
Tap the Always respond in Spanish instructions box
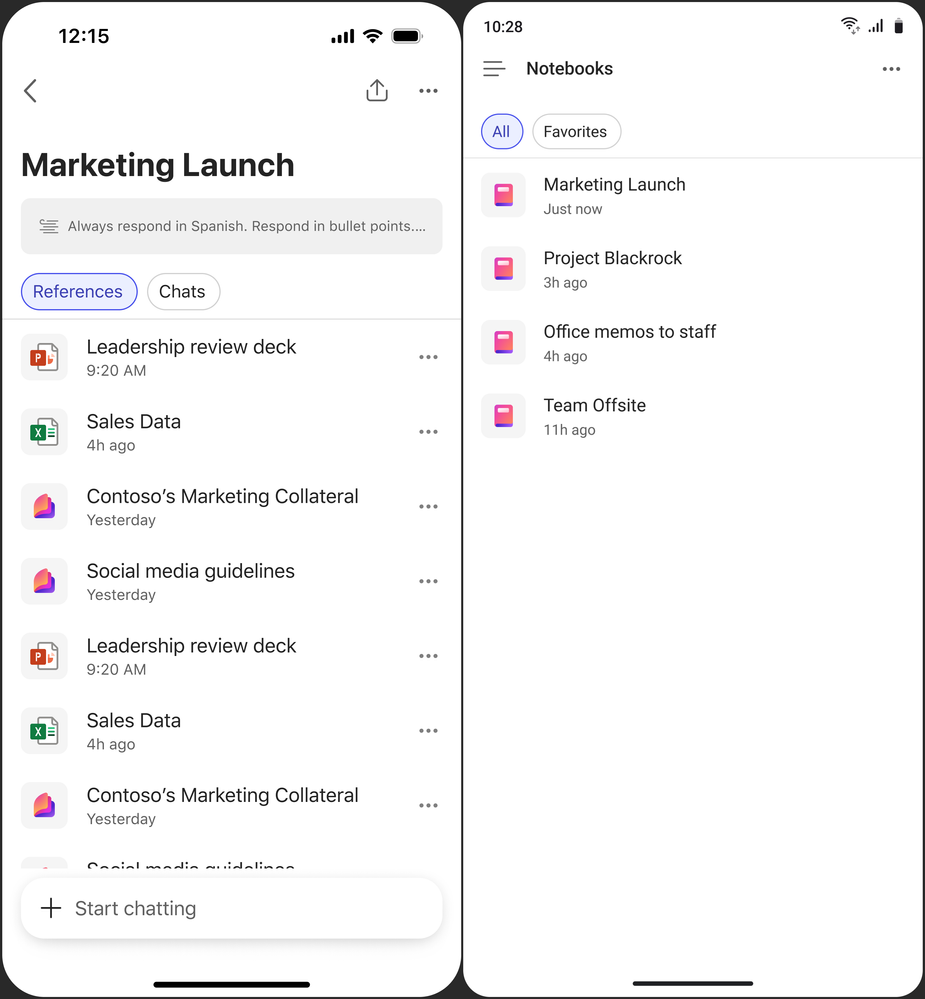[x=232, y=226]
